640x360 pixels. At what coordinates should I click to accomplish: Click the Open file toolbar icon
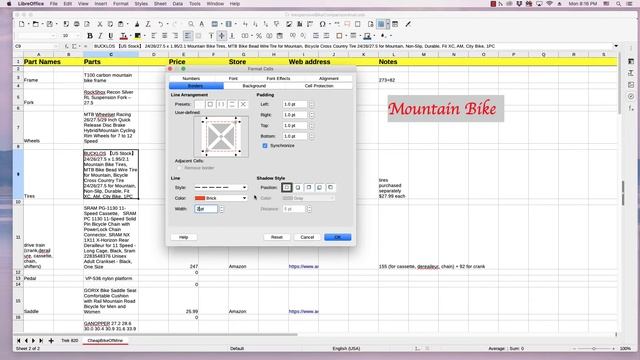tap(36, 24)
